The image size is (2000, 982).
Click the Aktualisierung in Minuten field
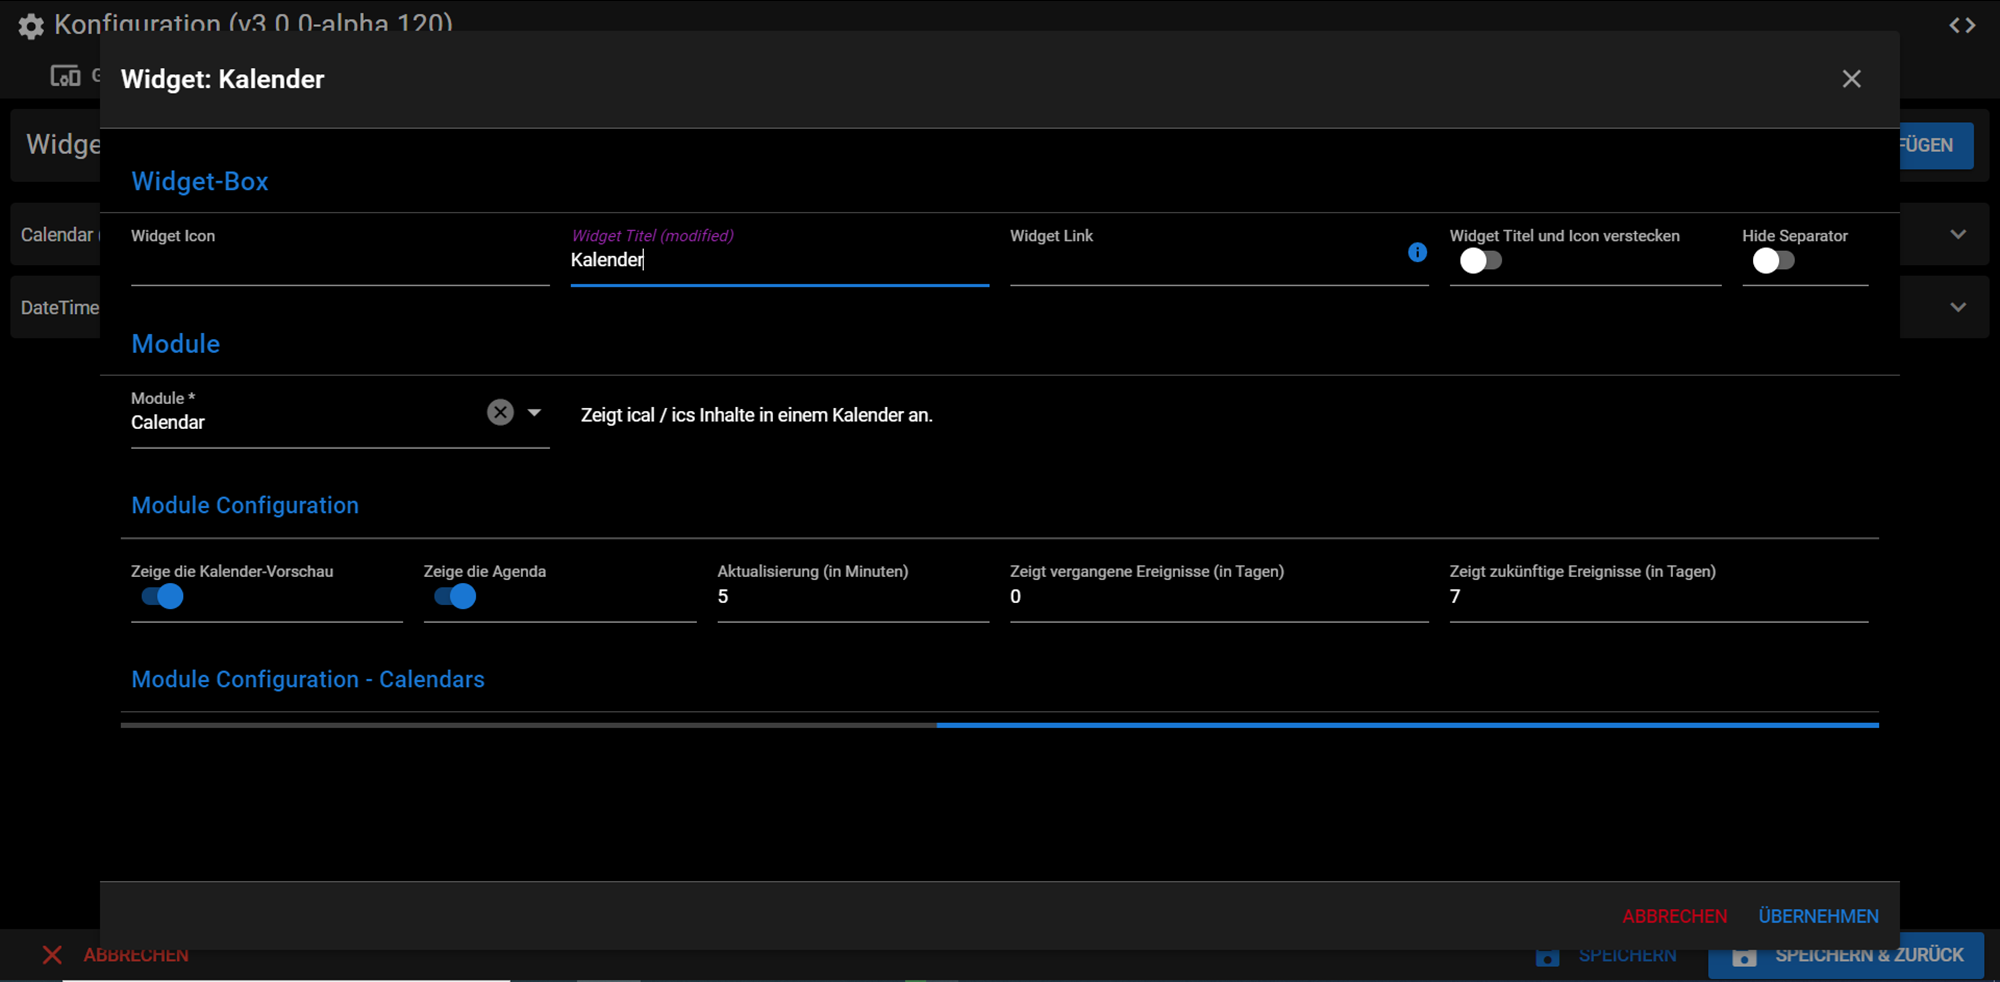coord(852,597)
